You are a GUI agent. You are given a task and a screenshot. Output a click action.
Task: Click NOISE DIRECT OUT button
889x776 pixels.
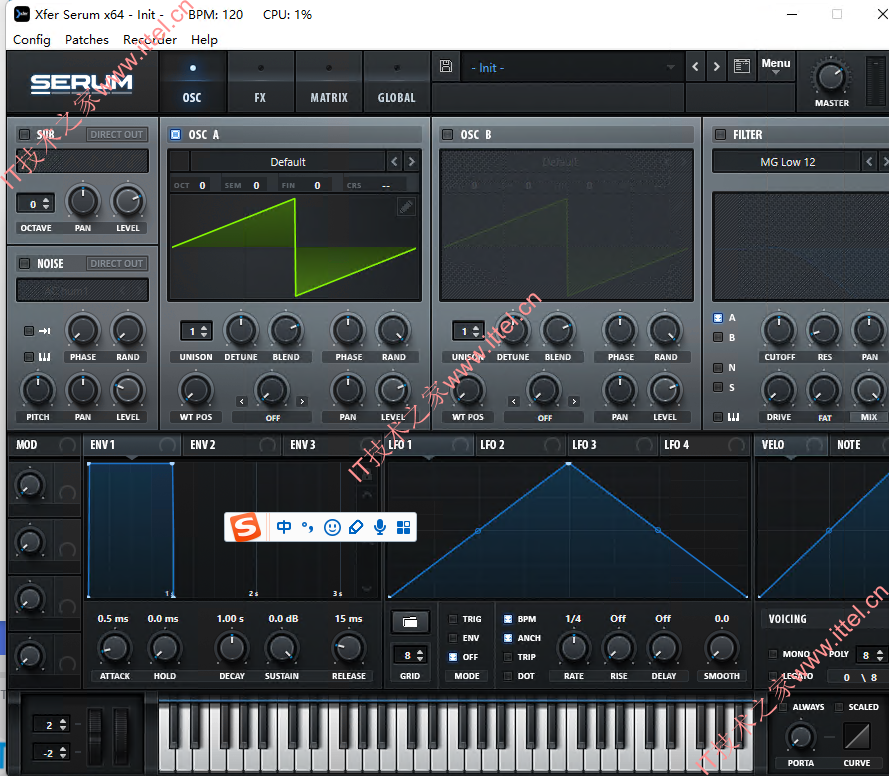point(117,264)
